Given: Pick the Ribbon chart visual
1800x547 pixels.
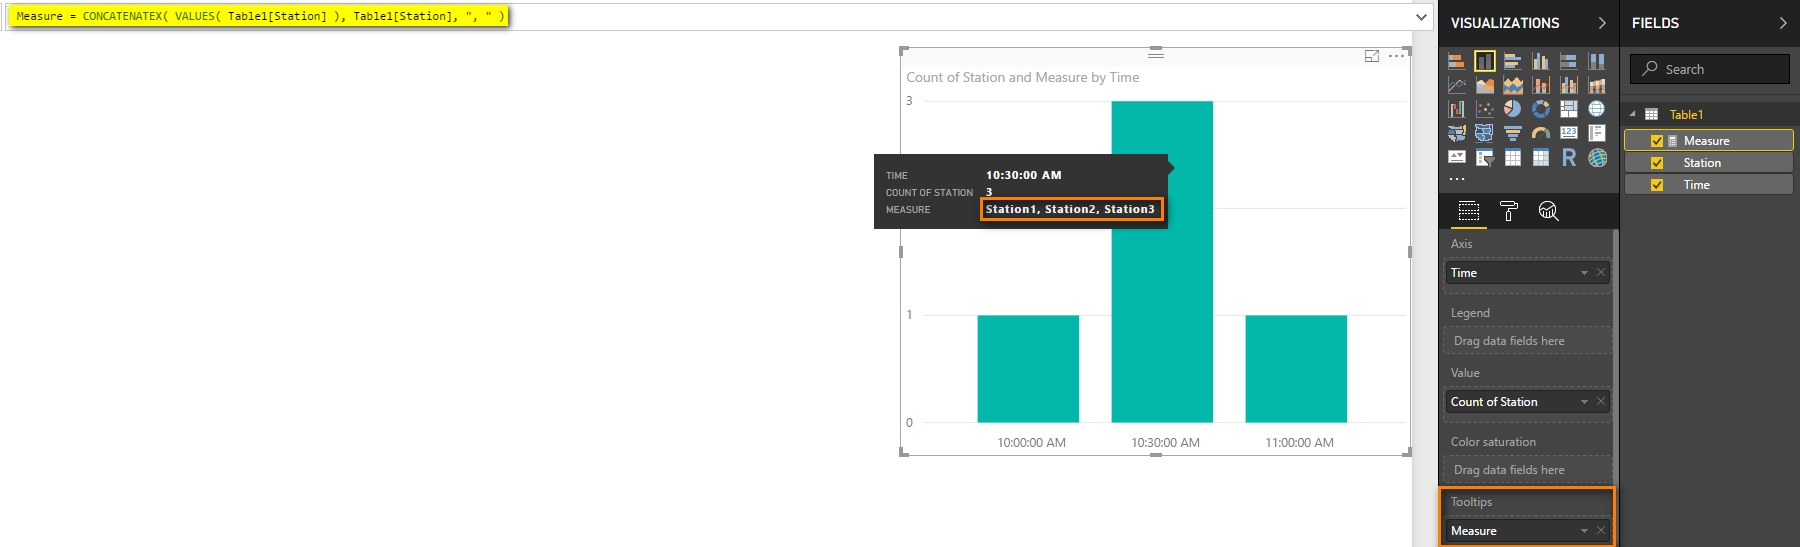Looking at the screenshot, I should coord(1597,85).
